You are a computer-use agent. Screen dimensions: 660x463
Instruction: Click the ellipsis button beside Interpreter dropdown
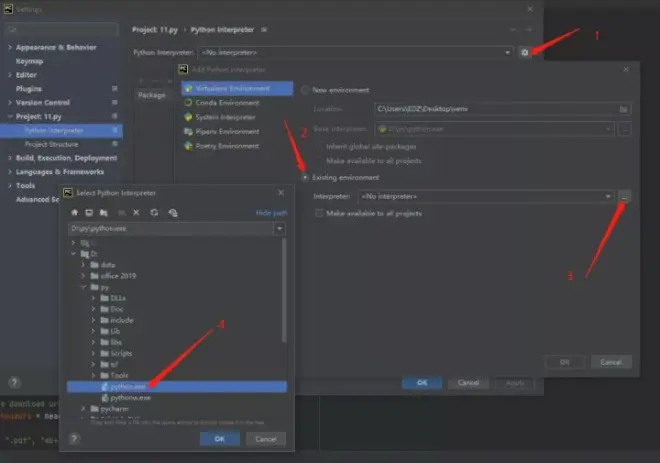(x=625, y=197)
